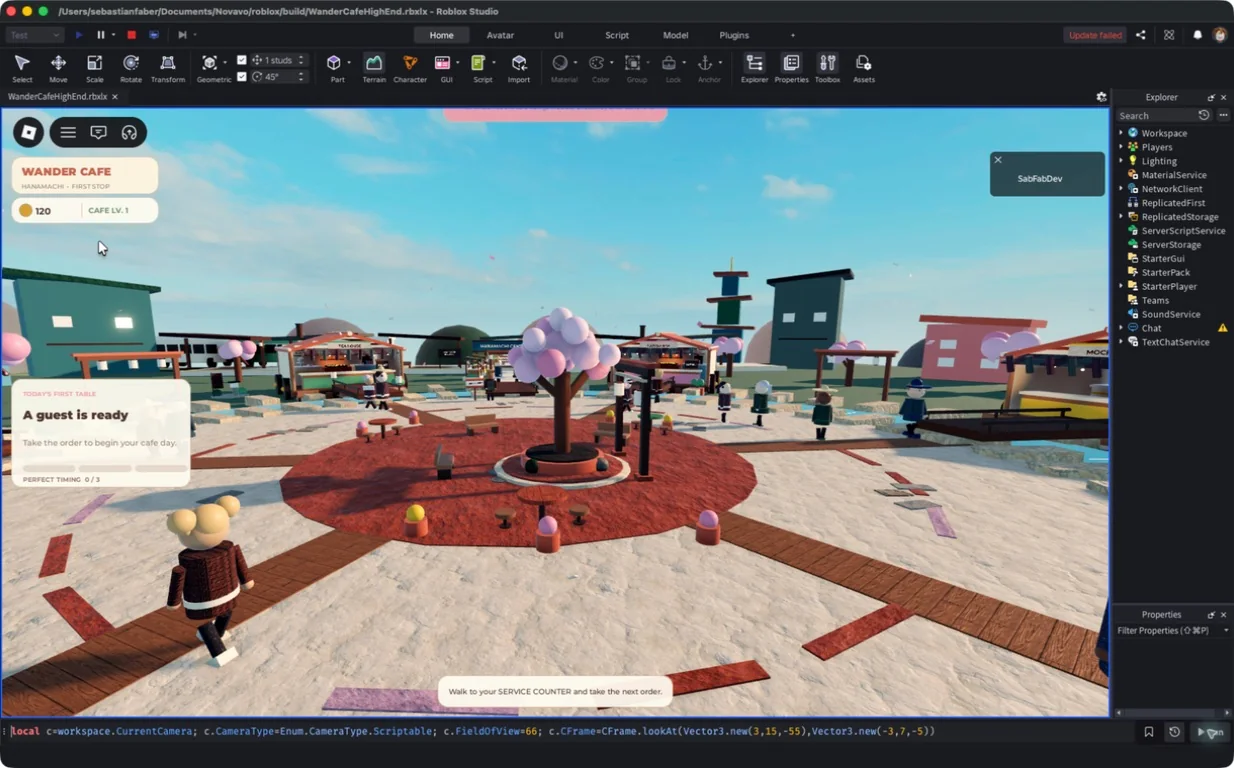The image size is (1234, 768).
Task: Click the user avatar icon
Action: tap(1220, 35)
